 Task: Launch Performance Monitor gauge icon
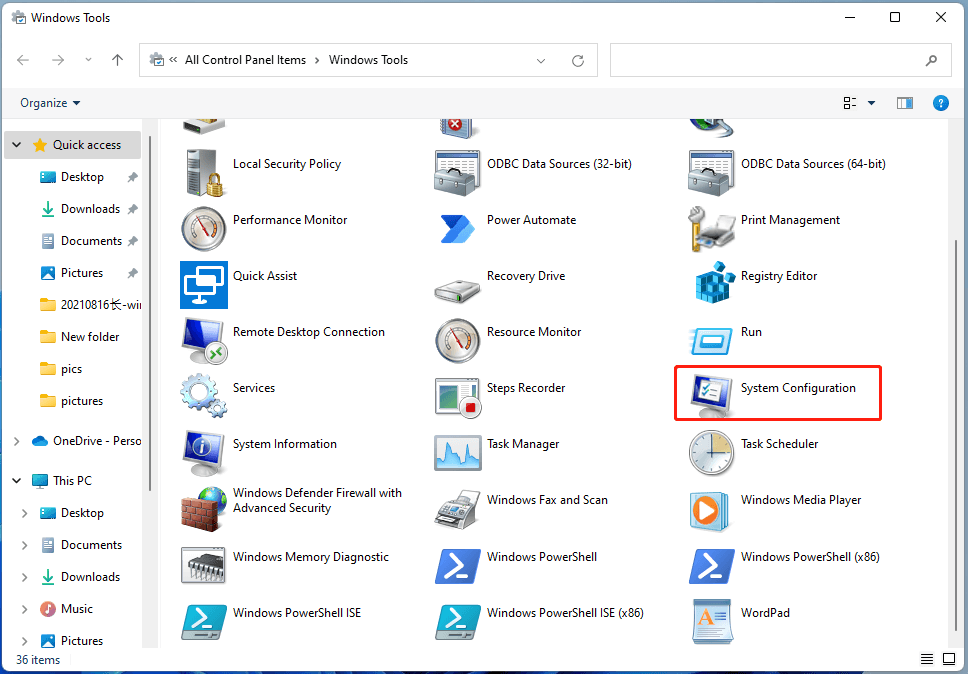click(204, 229)
